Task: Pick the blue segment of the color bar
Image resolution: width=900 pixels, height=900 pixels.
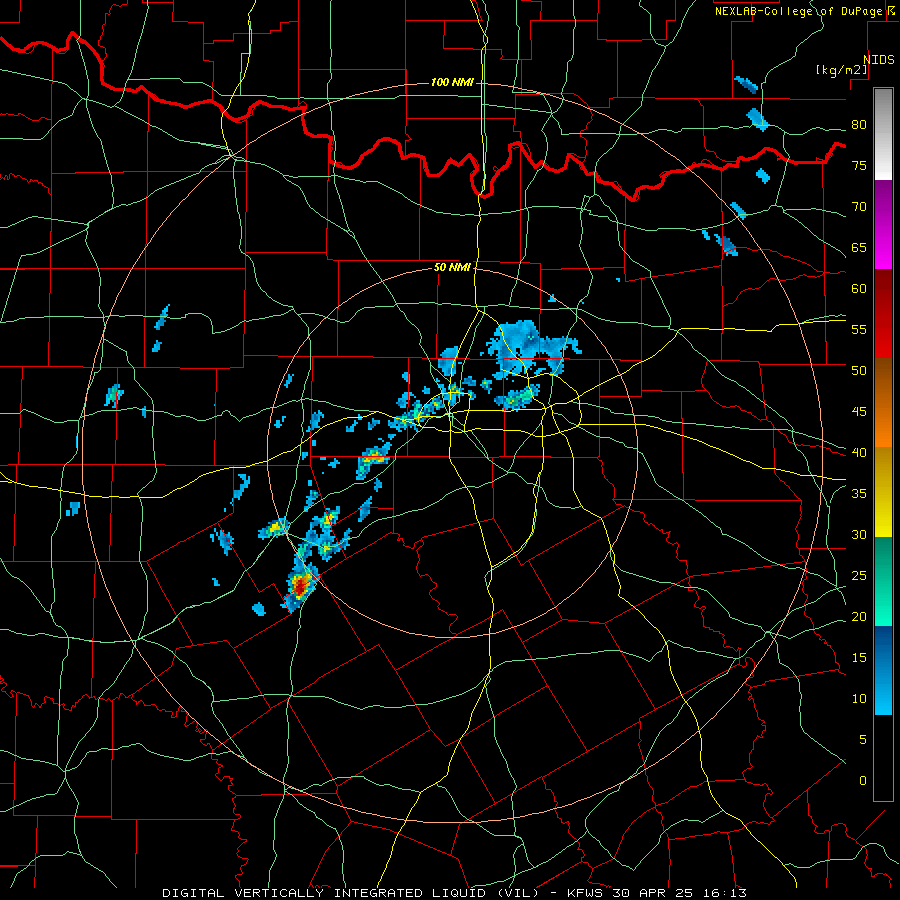Action: [883, 670]
